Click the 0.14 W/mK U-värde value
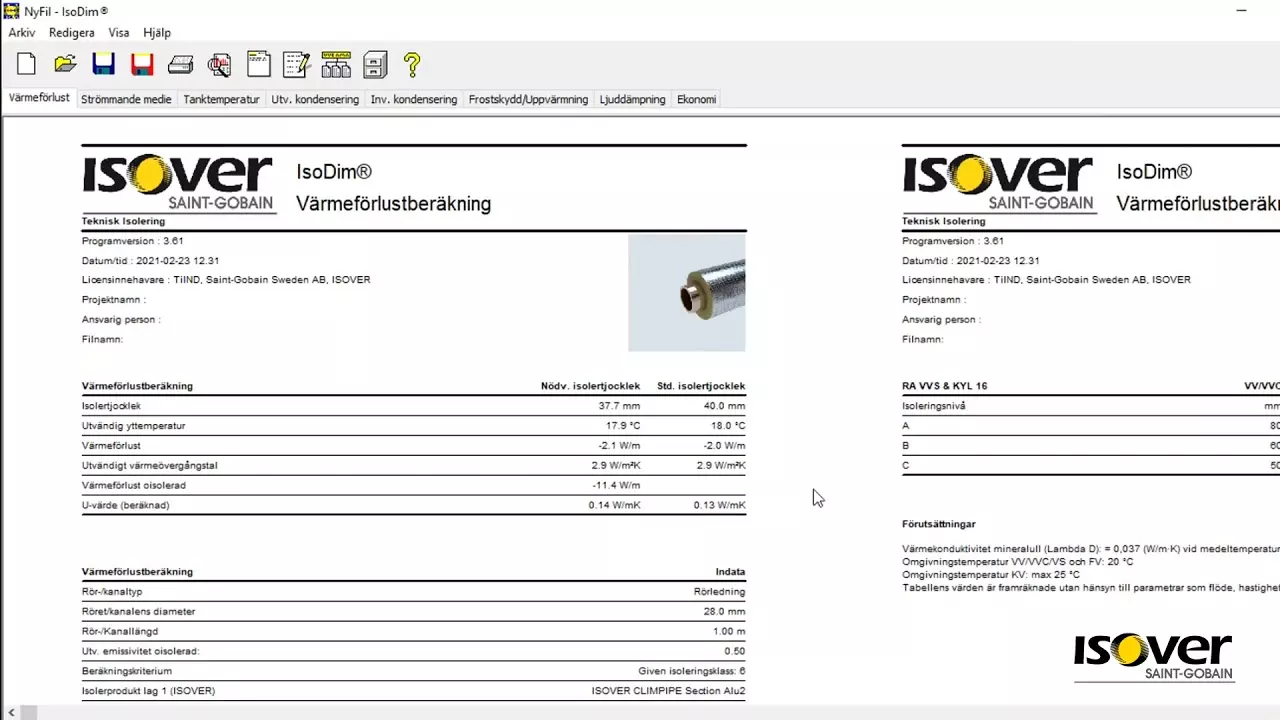Screen dimensions: 1280x720 coord(614,506)
